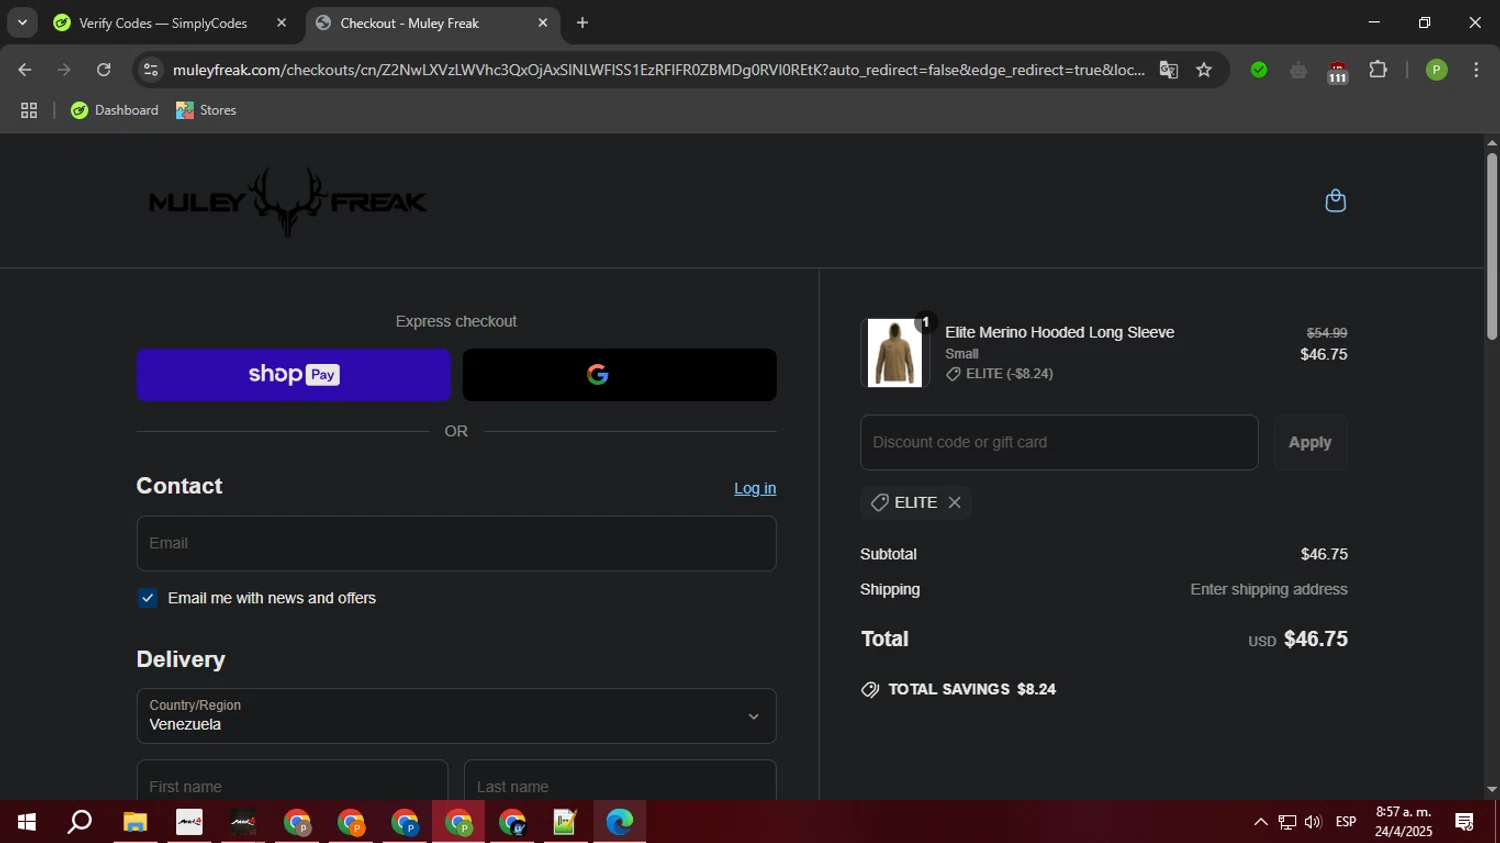Open the Chrome profile avatar
The image size is (1500, 843).
click(1436, 70)
